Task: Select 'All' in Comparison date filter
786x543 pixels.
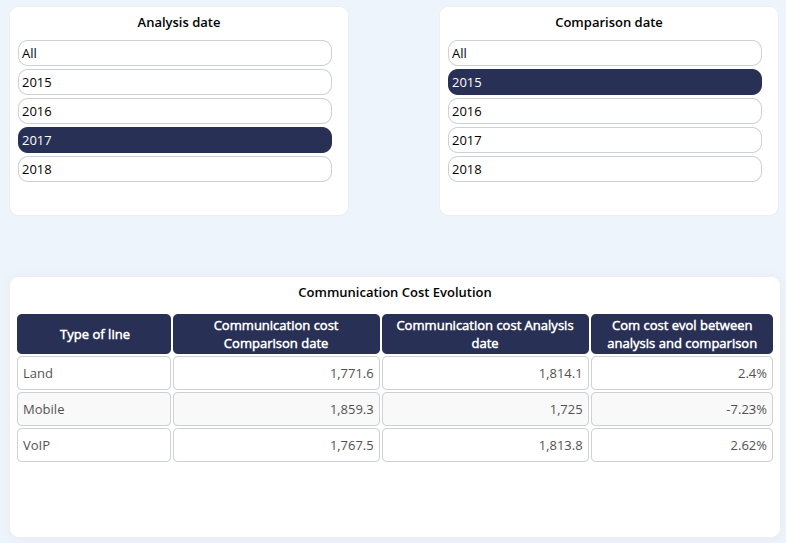Action: pos(604,53)
